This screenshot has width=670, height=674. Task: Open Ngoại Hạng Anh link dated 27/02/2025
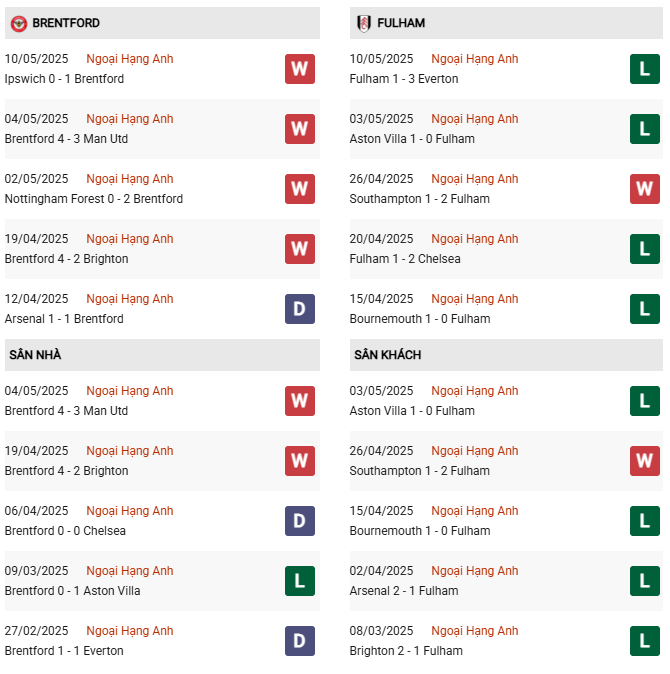tap(130, 631)
